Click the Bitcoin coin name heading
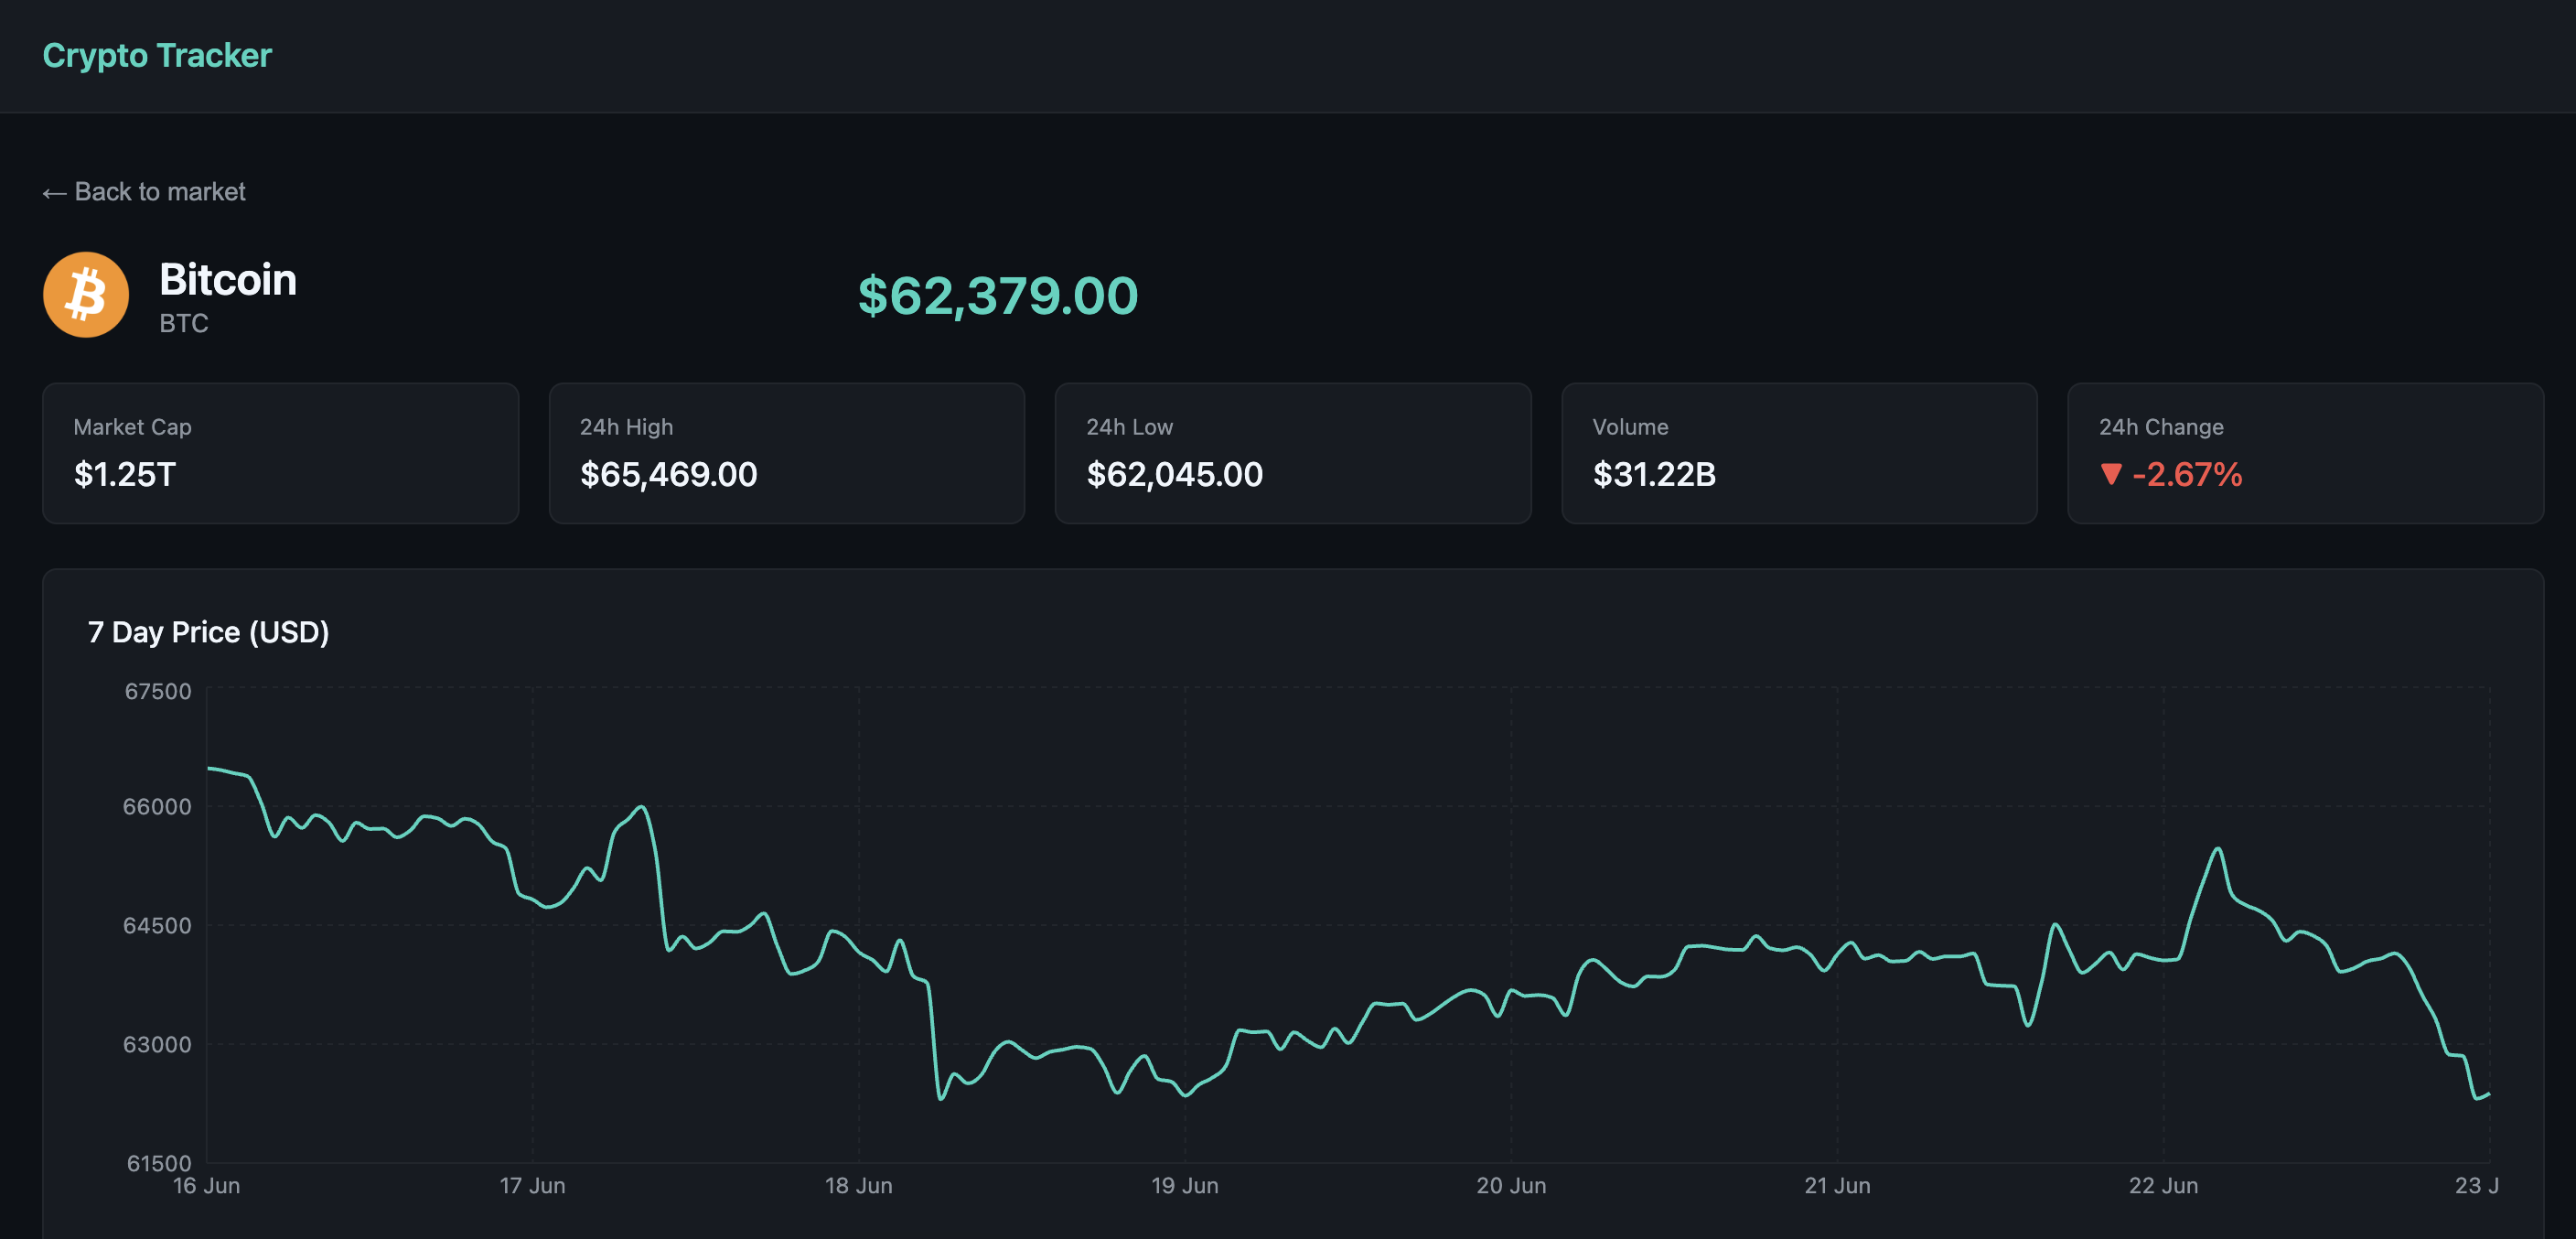 click(228, 279)
